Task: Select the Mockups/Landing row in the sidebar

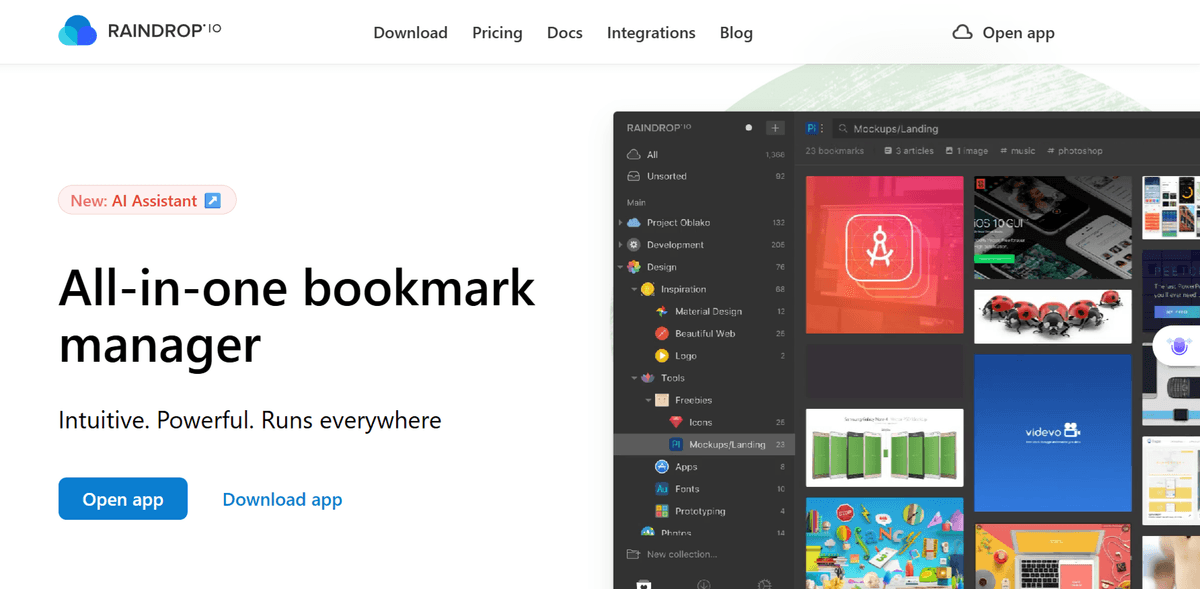Action: 704,444
